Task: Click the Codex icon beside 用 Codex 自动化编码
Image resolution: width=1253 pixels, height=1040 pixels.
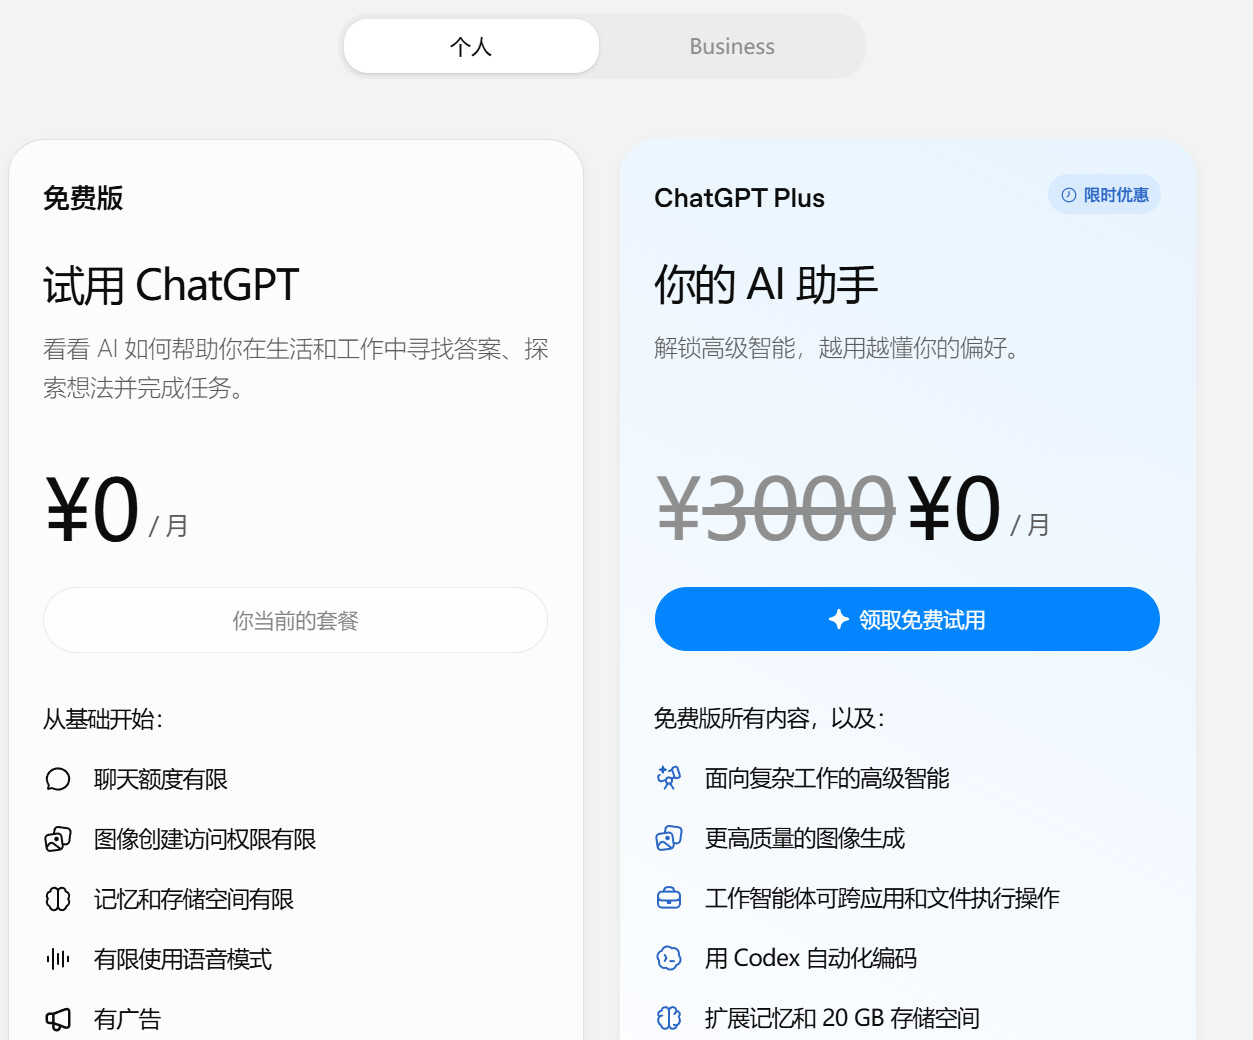Action: pyautogui.click(x=669, y=958)
